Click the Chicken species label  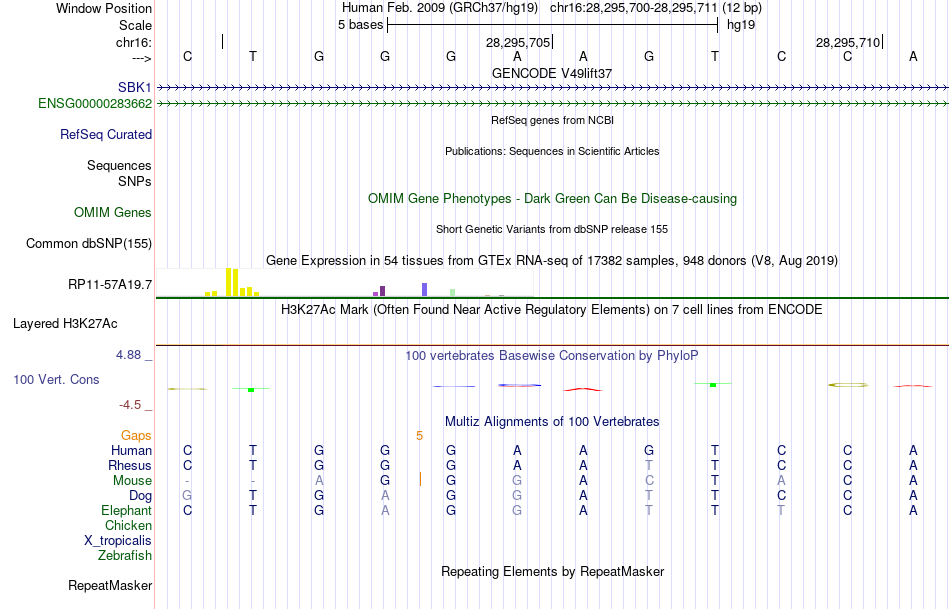tap(128, 525)
